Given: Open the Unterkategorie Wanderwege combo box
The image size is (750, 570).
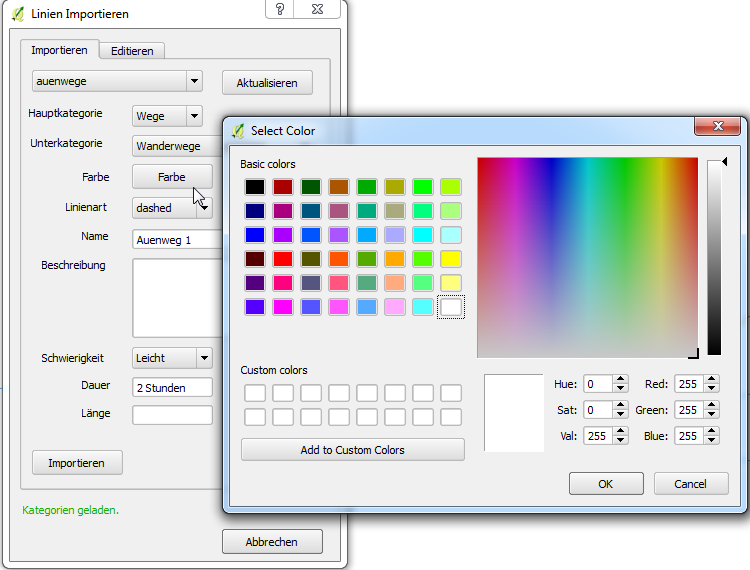Looking at the screenshot, I should (177, 146).
